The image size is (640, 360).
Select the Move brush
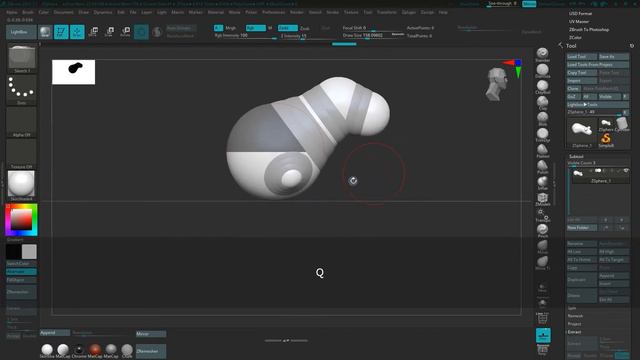coord(542,246)
